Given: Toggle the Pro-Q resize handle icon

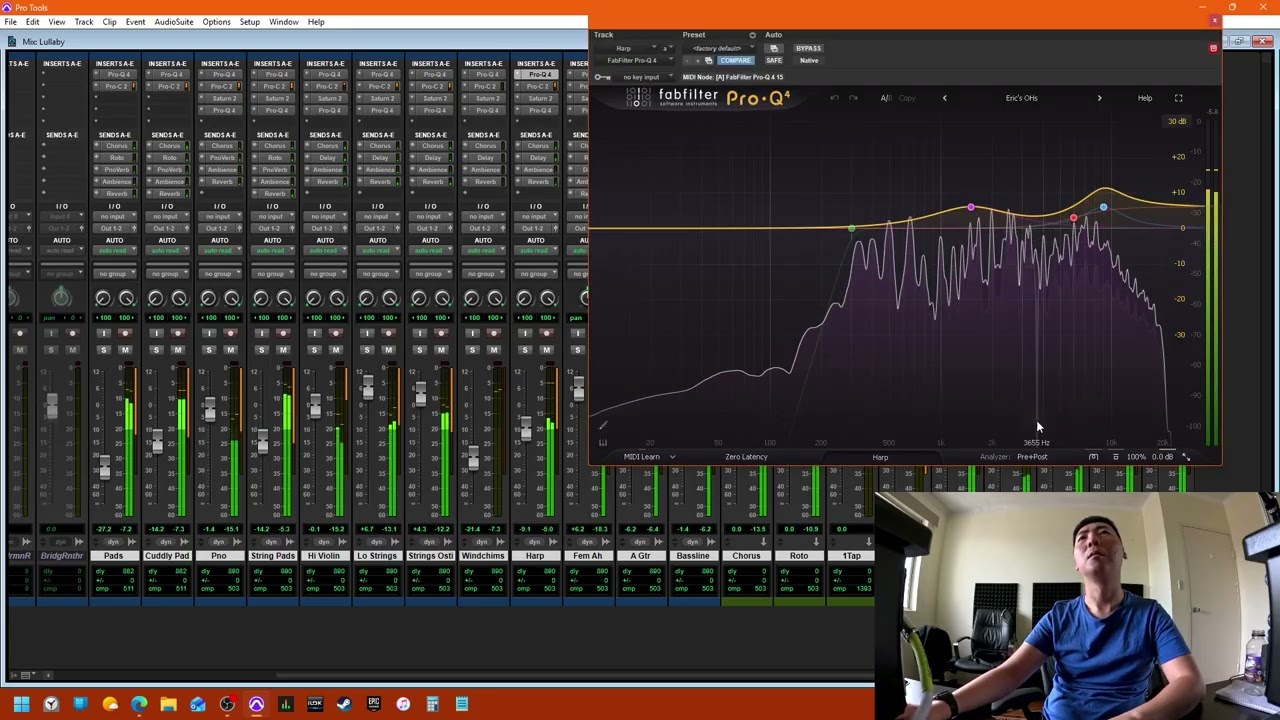Looking at the screenshot, I should [1186, 457].
